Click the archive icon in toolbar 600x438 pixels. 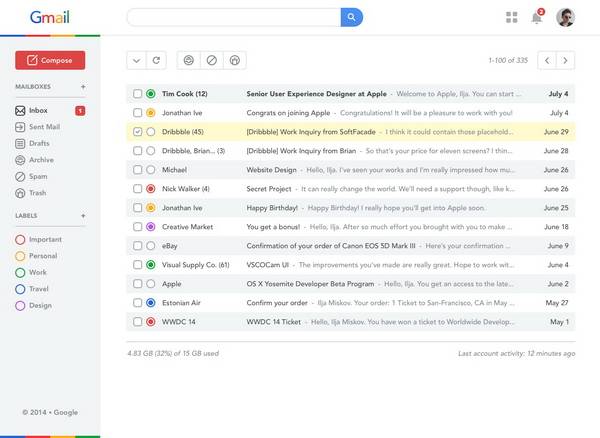point(188,60)
